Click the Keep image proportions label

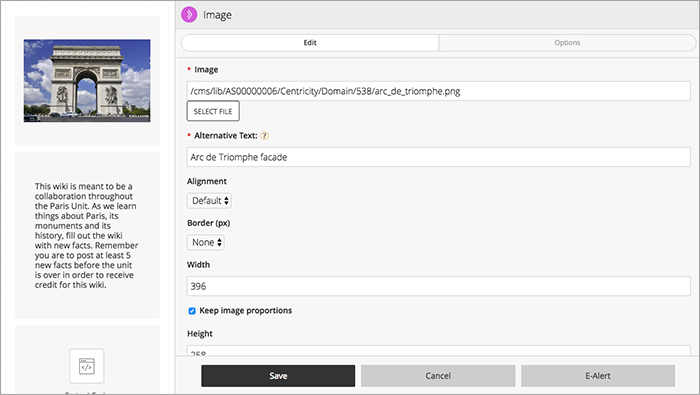point(246,311)
